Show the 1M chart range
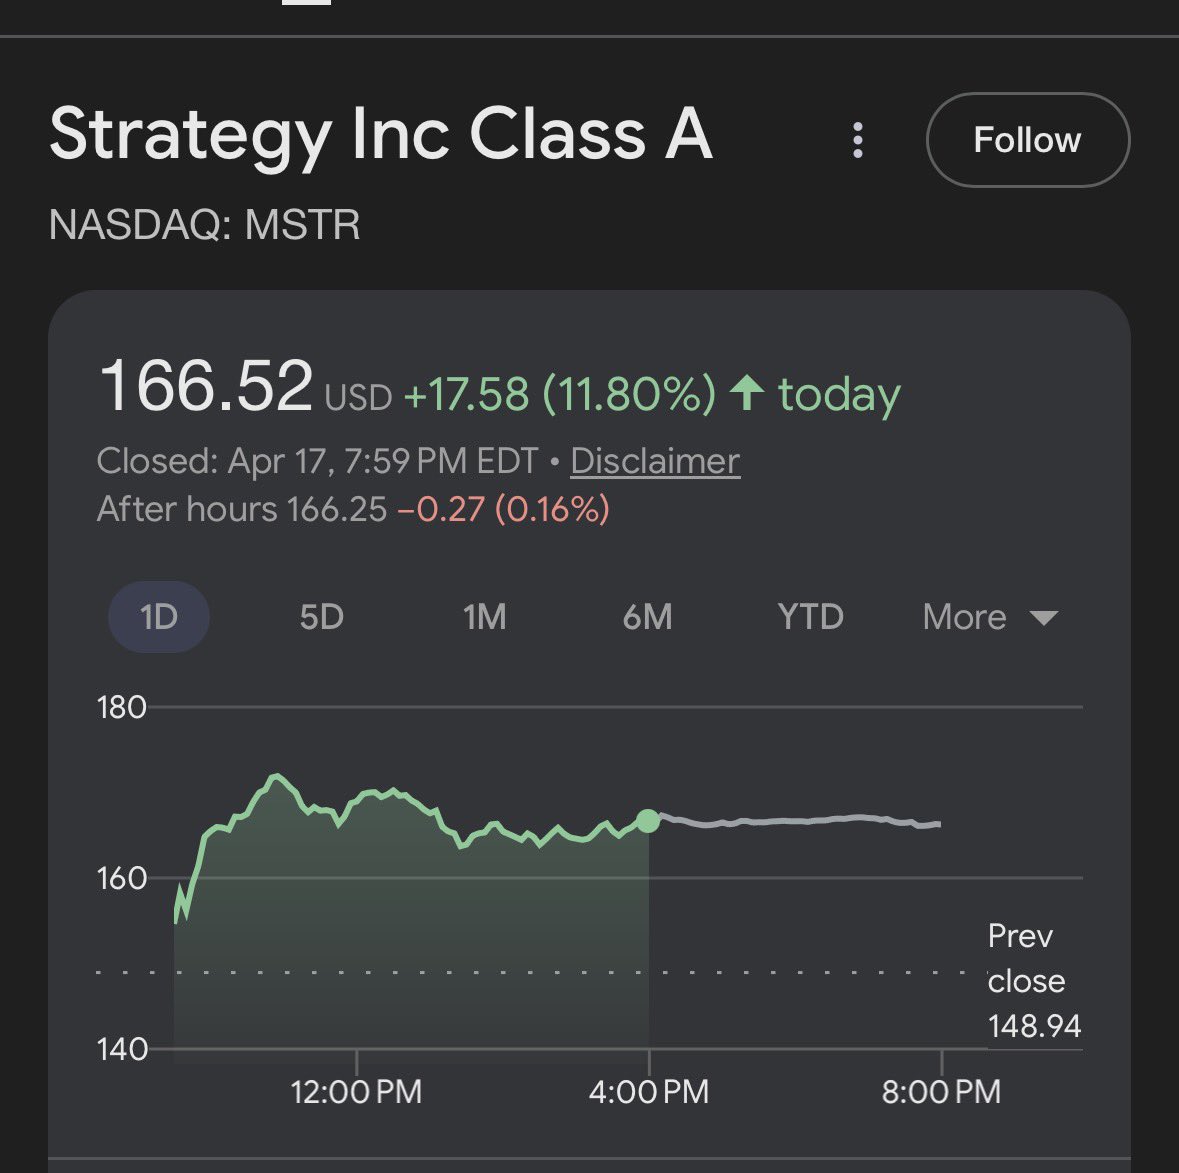Image resolution: width=1179 pixels, height=1173 pixels. (x=484, y=617)
